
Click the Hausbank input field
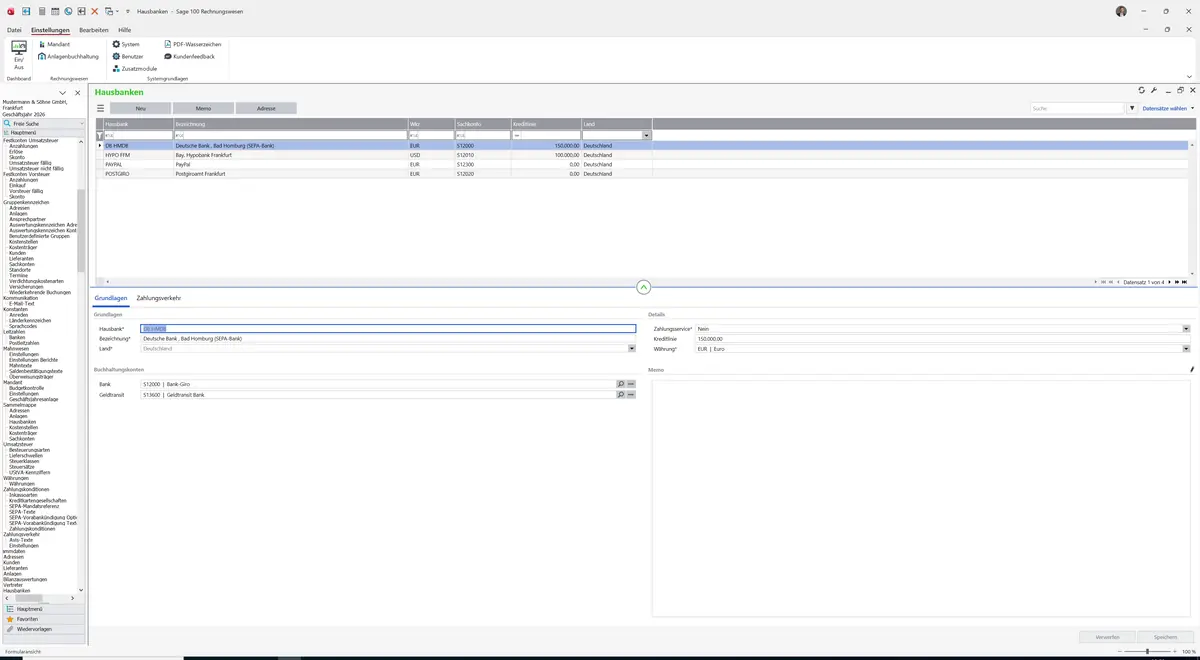(x=388, y=329)
